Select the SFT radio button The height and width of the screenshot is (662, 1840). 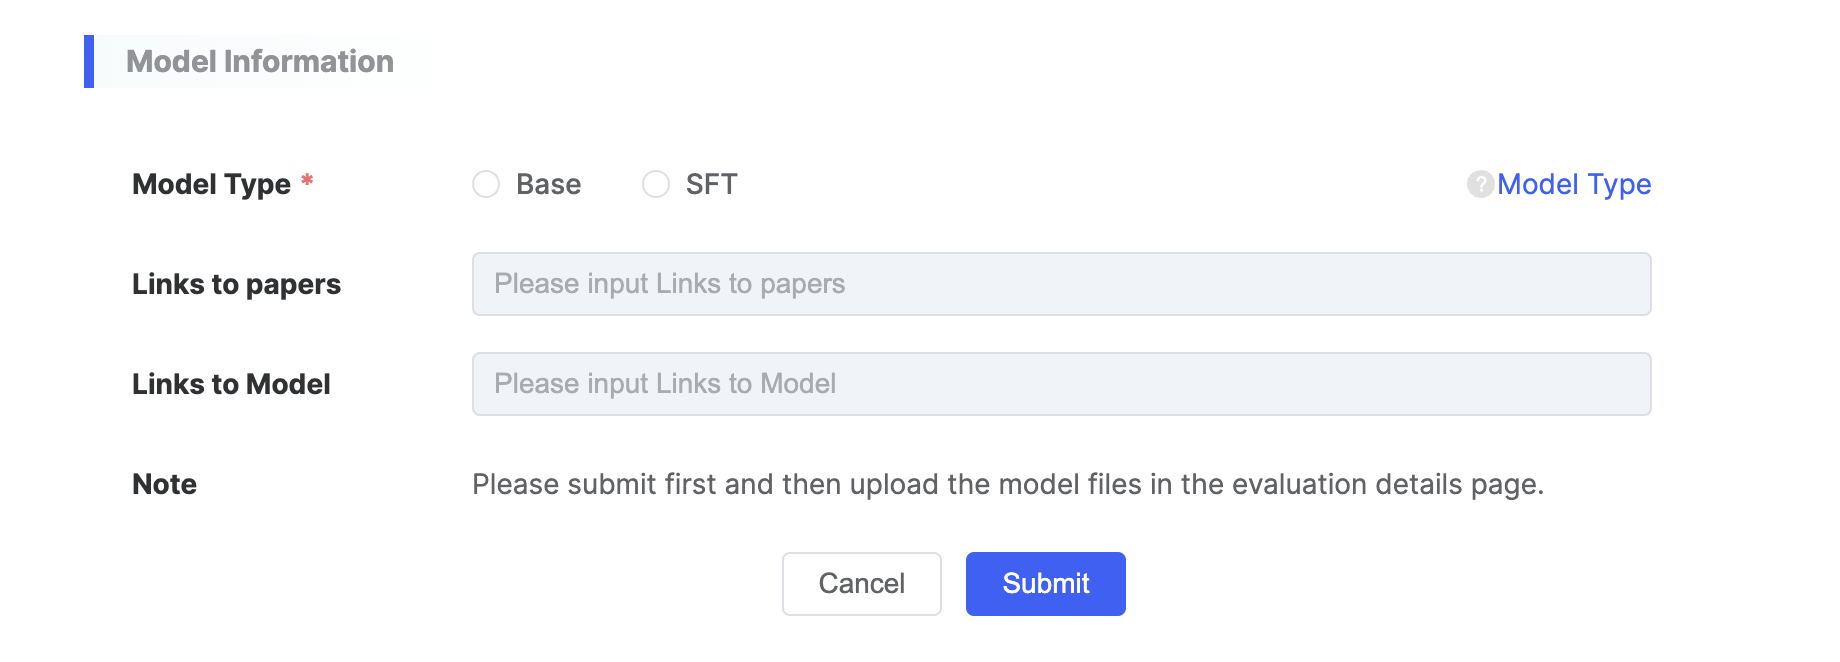coord(656,184)
